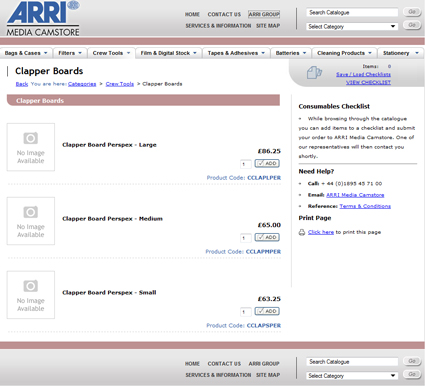Viewport: 425px width, 386px height.
Task: Click the Large clapper board placeholder image
Action: click(x=31, y=147)
